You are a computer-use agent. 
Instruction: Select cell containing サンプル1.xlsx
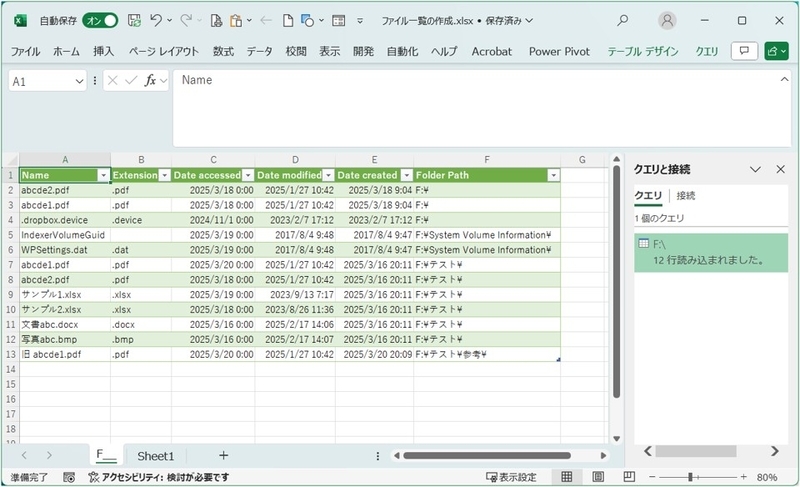coord(65,295)
